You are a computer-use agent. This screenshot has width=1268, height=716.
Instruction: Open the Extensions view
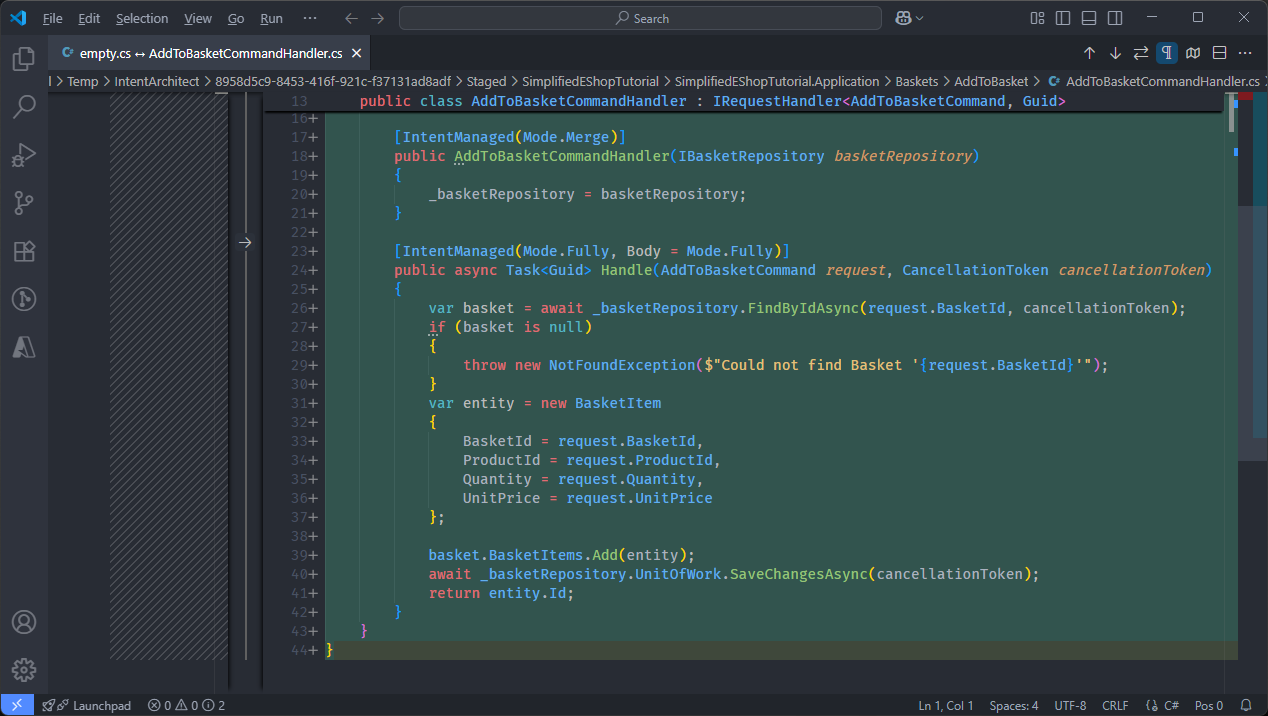[x=24, y=251]
